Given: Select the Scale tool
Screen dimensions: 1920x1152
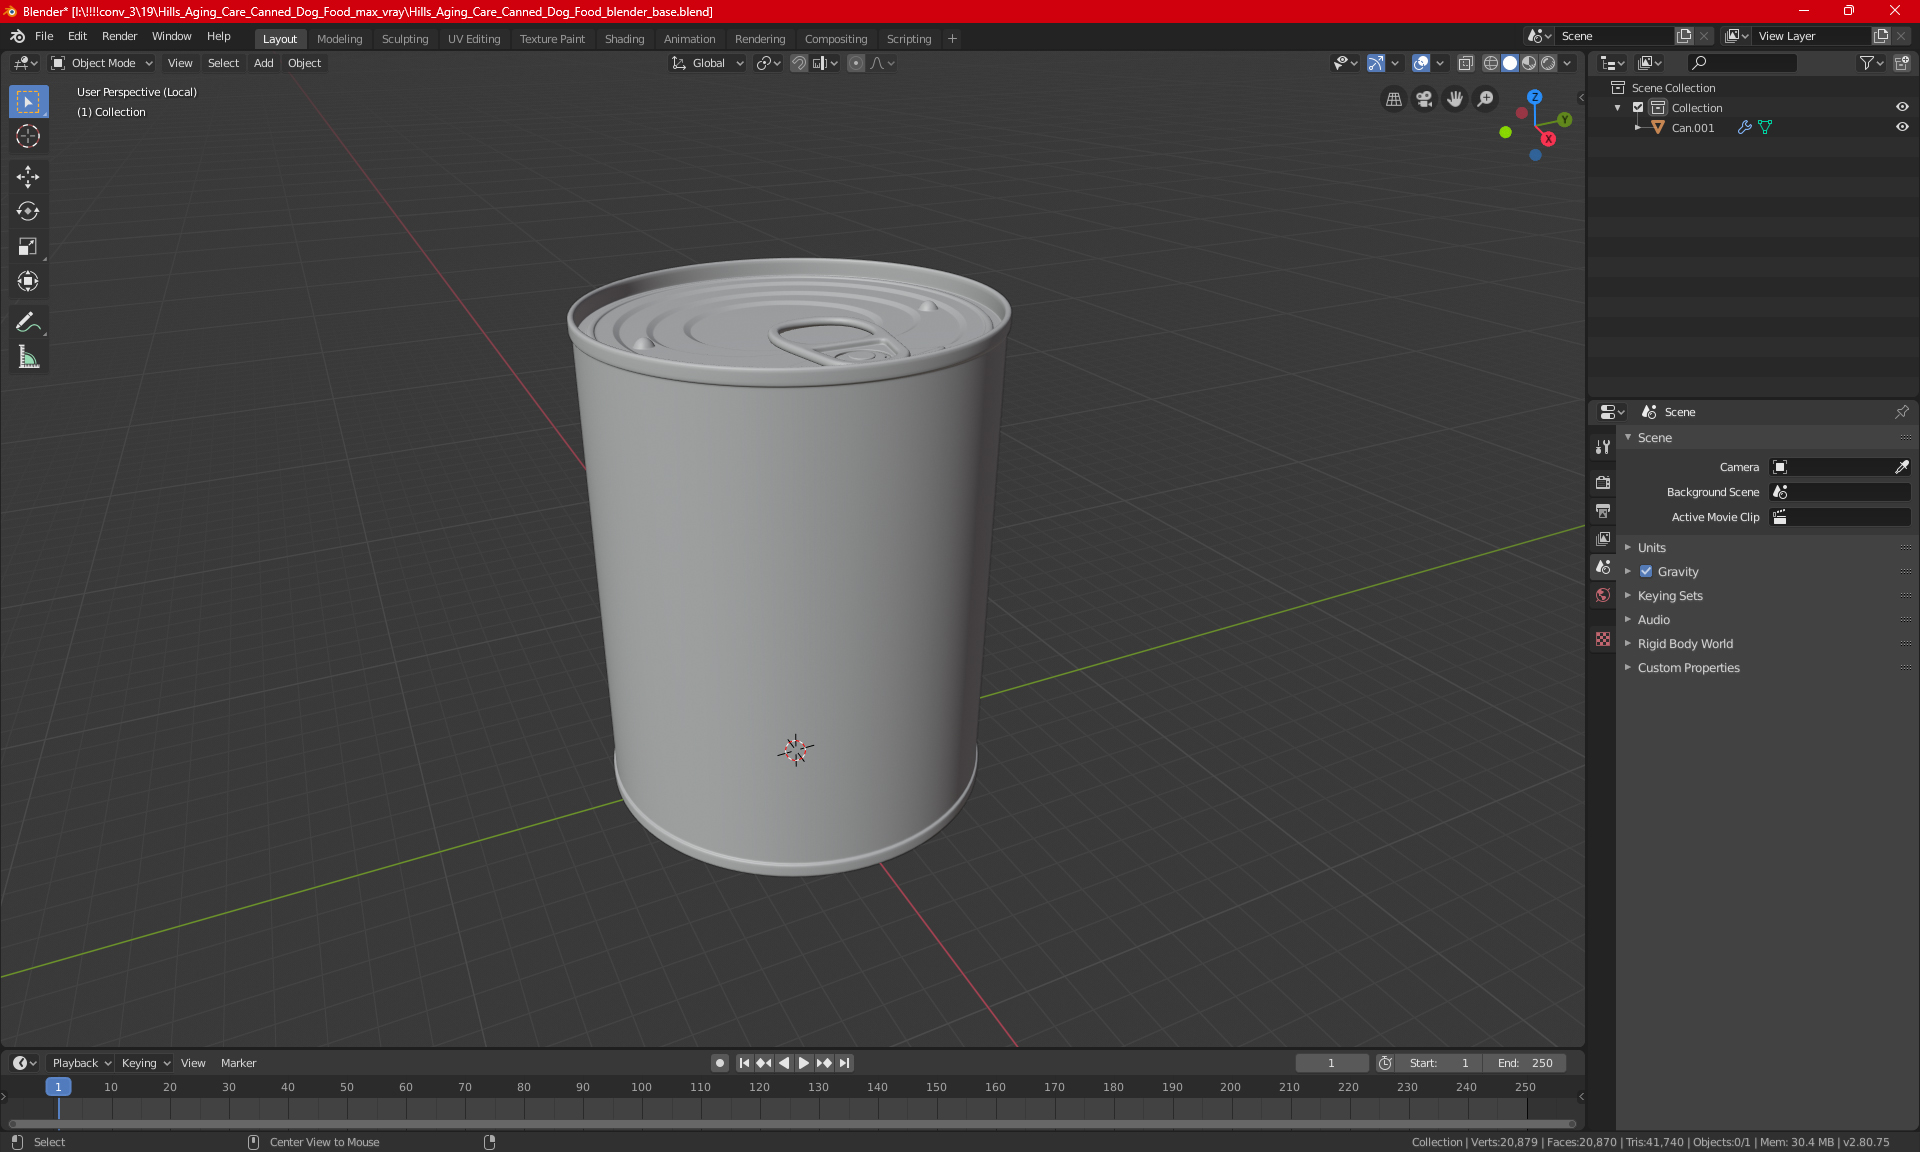Looking at the screenshot, I should click(x=28, y=246).
